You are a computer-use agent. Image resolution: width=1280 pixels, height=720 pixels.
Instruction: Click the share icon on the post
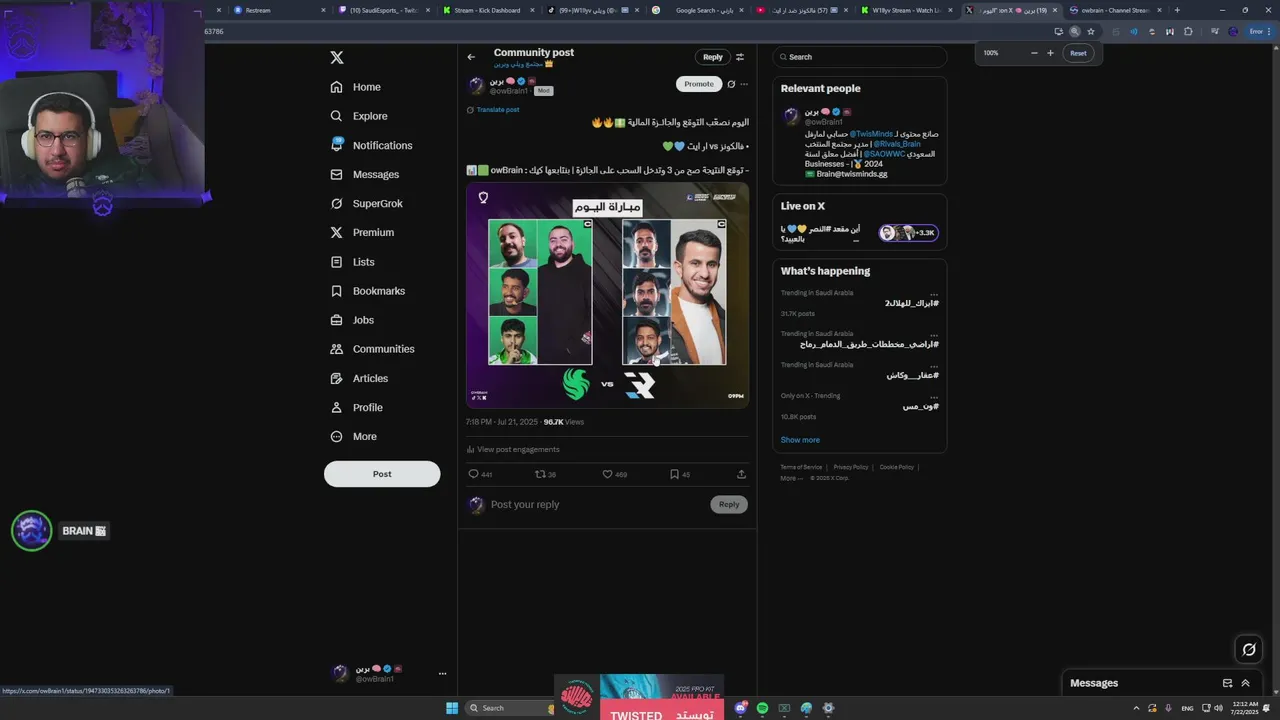tap(741, 474)
